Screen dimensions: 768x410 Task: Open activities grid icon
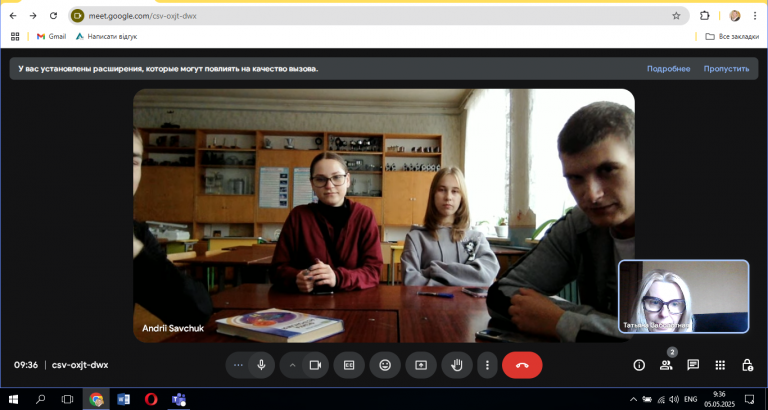720,365
